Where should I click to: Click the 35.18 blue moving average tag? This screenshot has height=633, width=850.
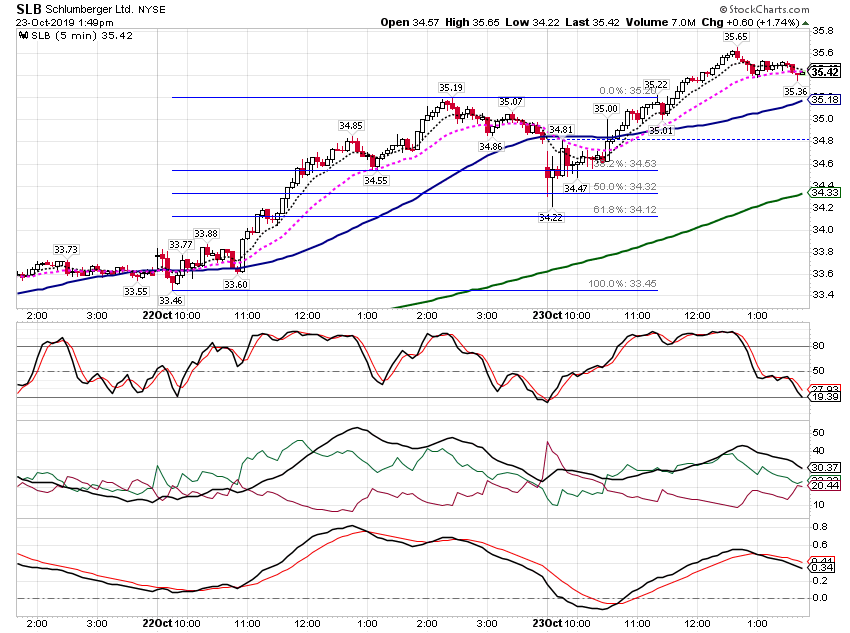tap(825, 100)
